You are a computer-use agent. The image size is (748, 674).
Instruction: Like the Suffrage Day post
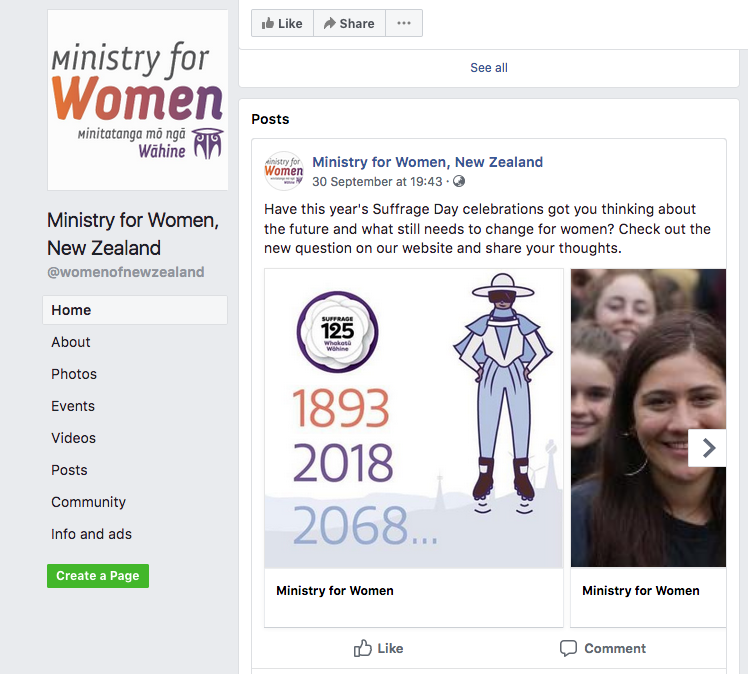[x=378, y=648]
